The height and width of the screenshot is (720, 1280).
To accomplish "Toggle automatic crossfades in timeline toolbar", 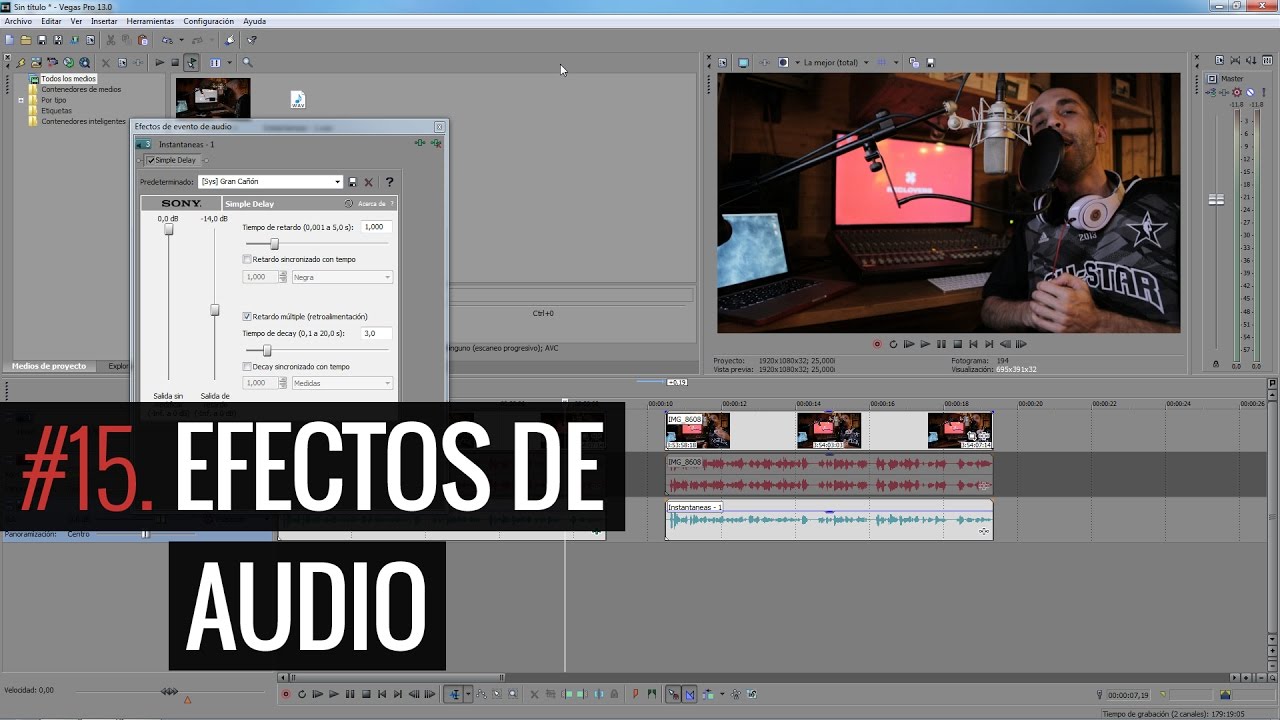I will [x=690, y=694].
